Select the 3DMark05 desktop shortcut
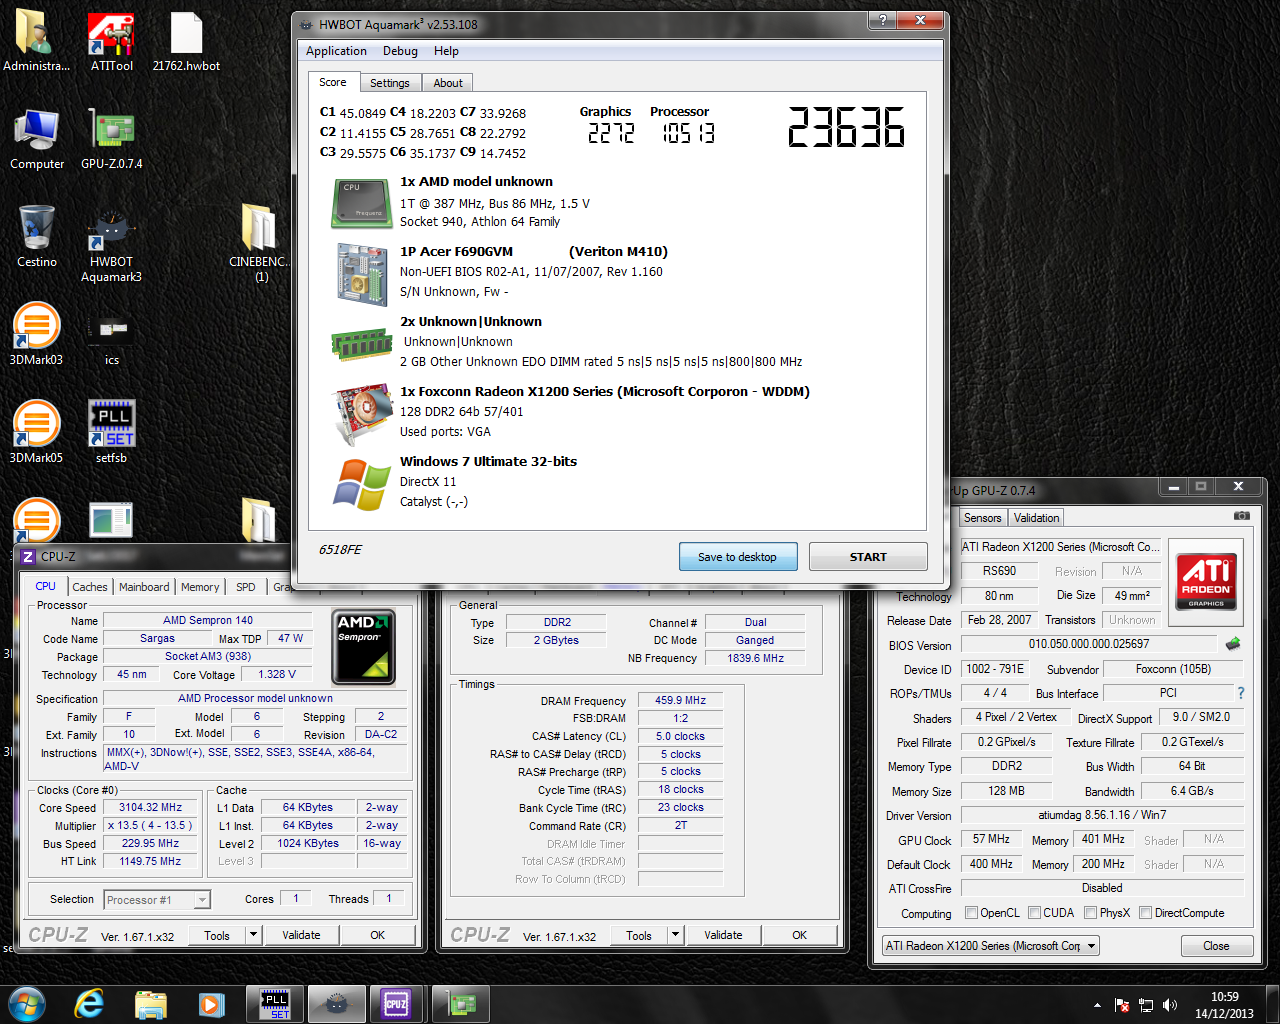Viewport: 1280px width, 1024px height. pos(36,433)
